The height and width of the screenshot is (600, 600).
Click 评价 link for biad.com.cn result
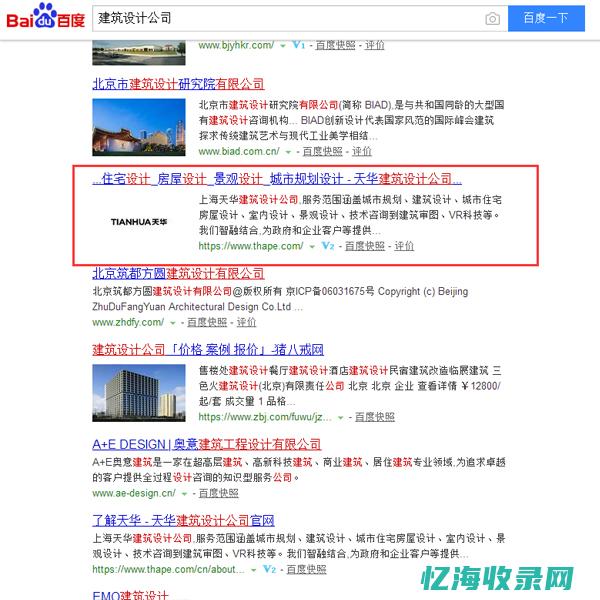point(362,152)
